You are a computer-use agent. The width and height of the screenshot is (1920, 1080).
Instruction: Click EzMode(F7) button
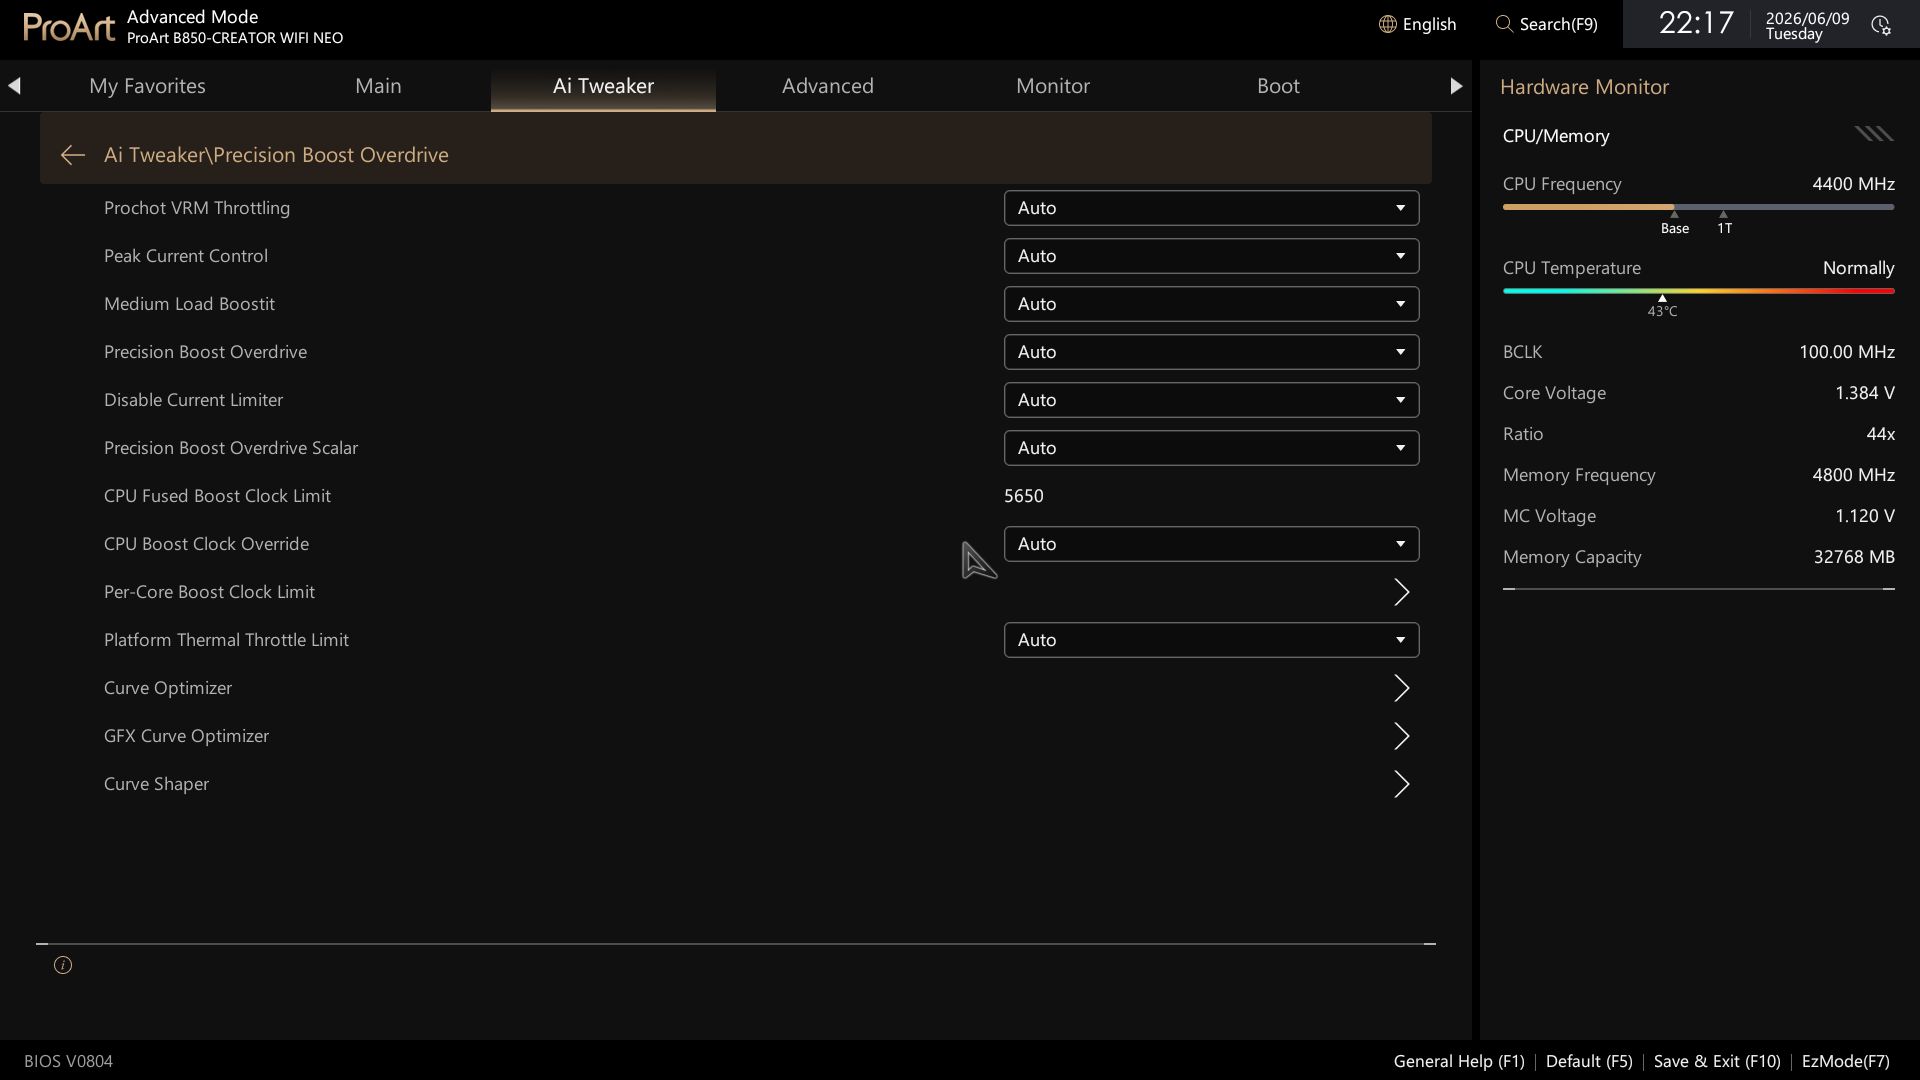click(1845, 1061)
